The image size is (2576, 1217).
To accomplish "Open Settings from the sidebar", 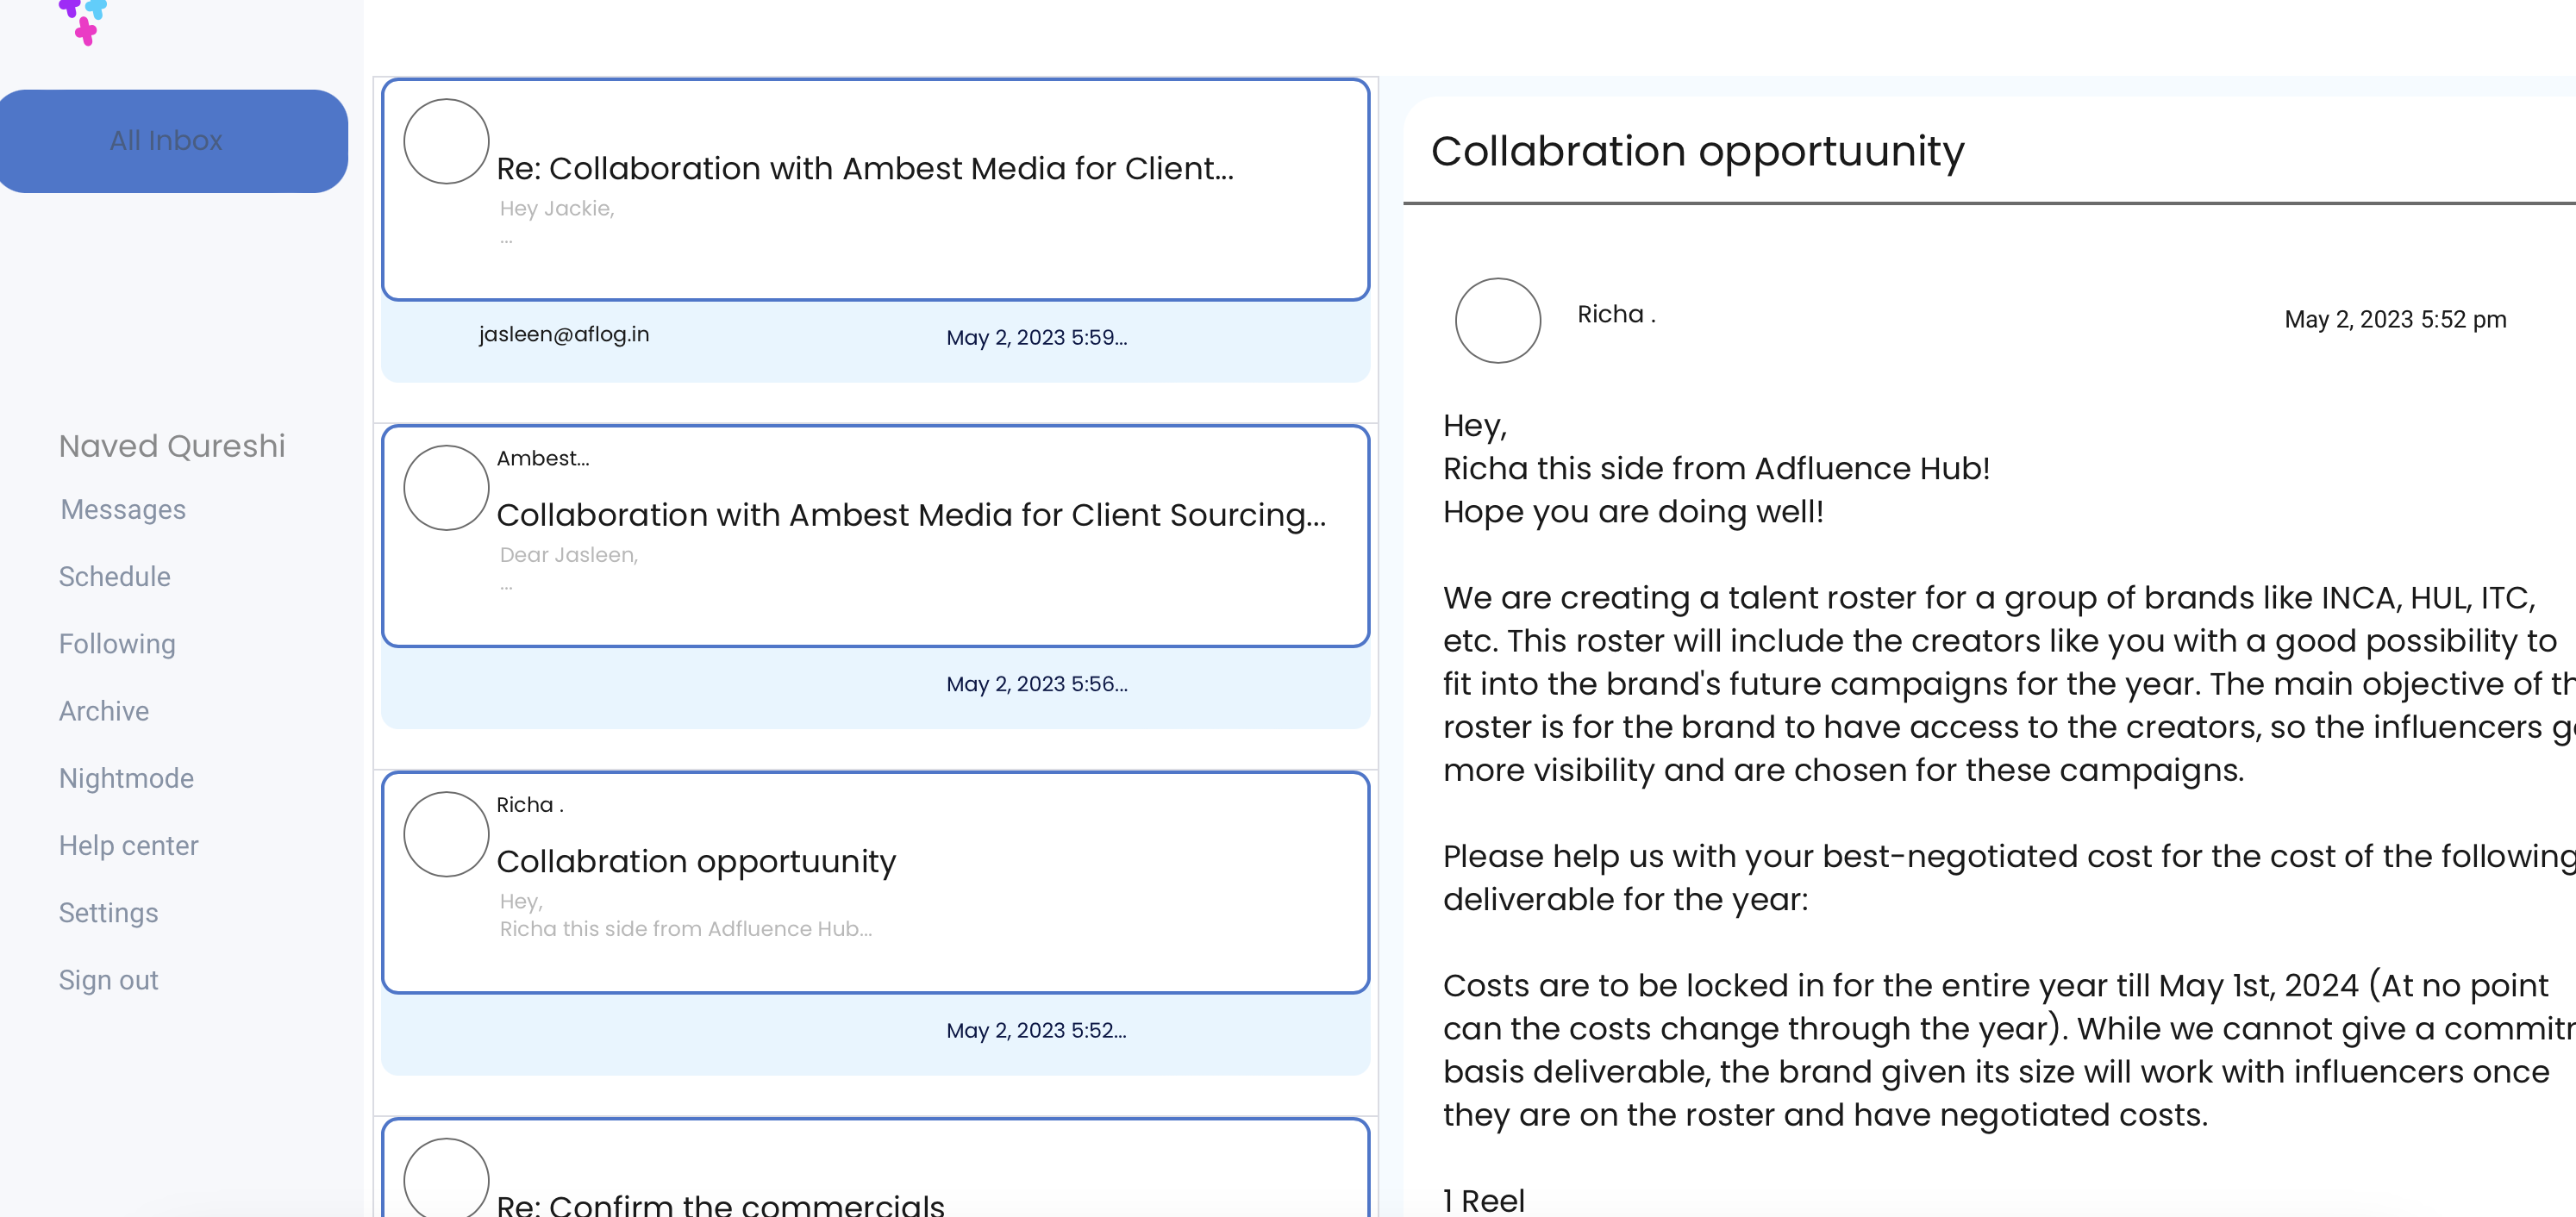I will [109, 913].
